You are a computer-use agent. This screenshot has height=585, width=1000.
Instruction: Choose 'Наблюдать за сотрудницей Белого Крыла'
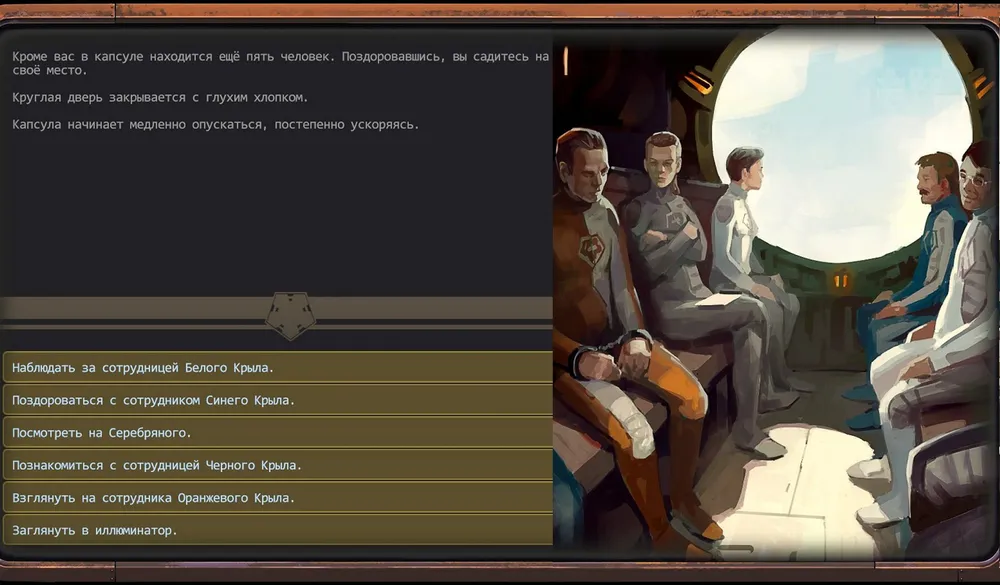[x=277, y=367]
